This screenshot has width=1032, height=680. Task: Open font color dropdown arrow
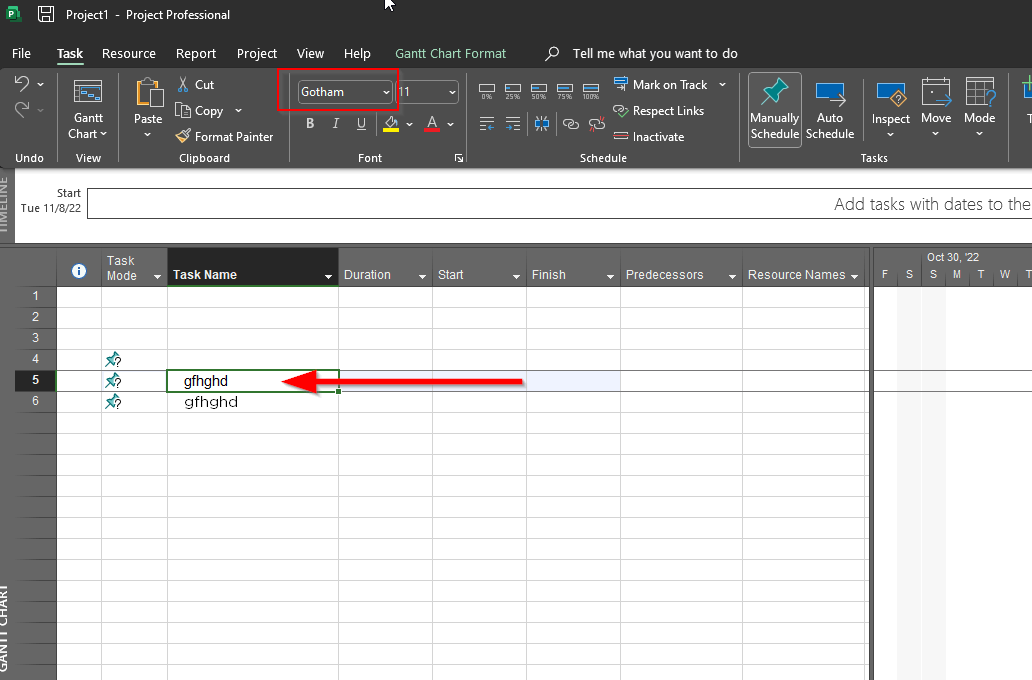pyautogui.click(x=450, y=124)
